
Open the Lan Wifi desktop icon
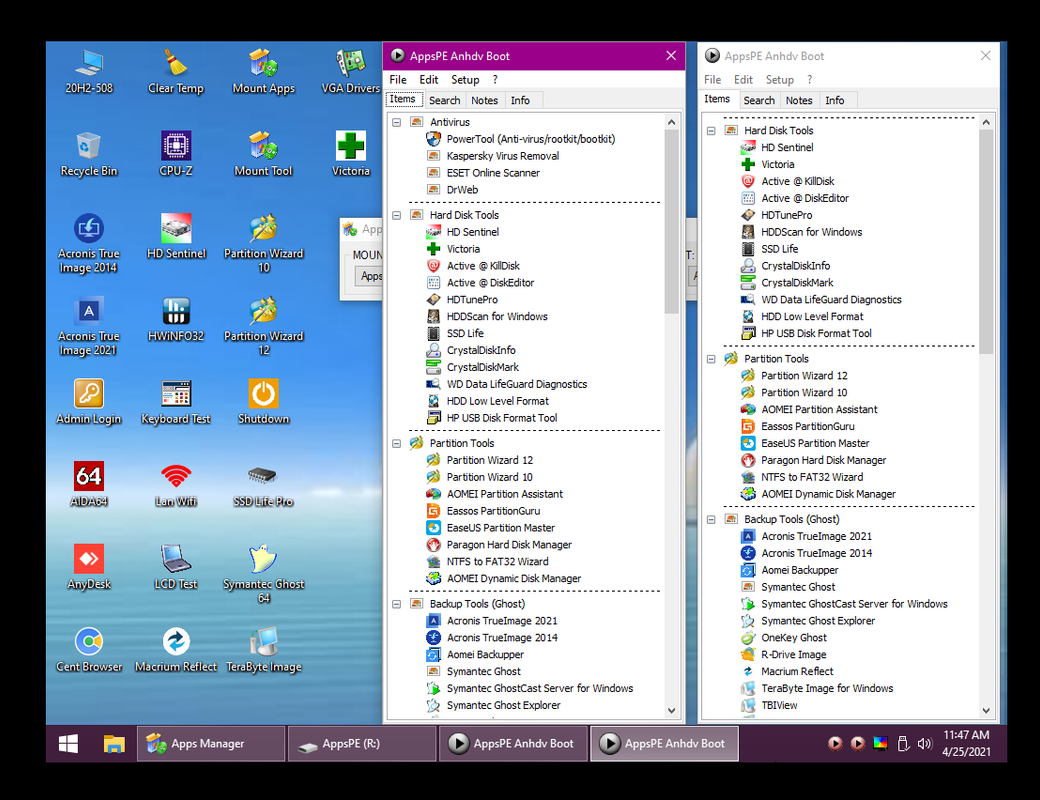tap(176, 484)
